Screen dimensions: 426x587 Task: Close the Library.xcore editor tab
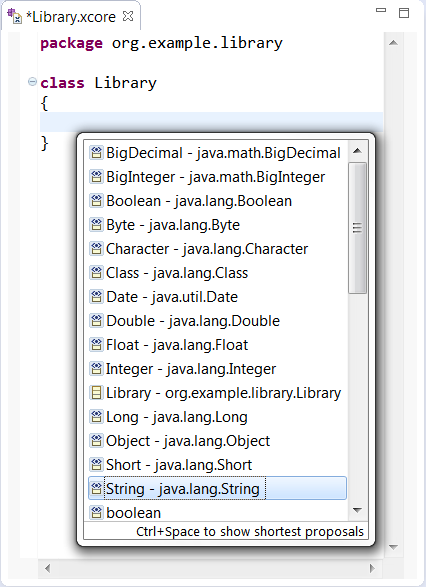(x=128, y=16)
